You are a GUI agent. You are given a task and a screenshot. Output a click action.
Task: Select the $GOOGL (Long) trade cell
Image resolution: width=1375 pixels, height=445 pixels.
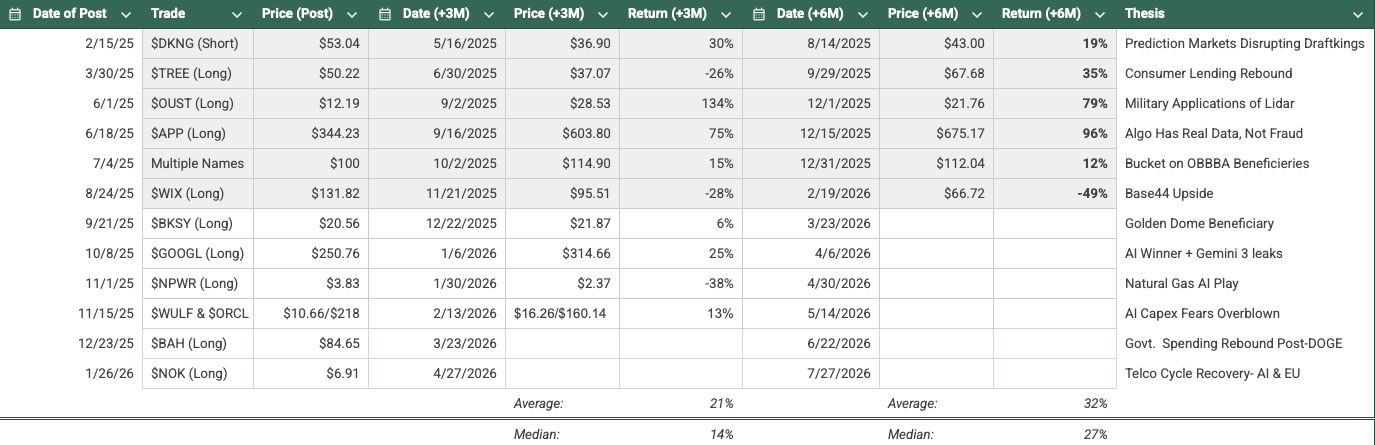coord(198,253)
